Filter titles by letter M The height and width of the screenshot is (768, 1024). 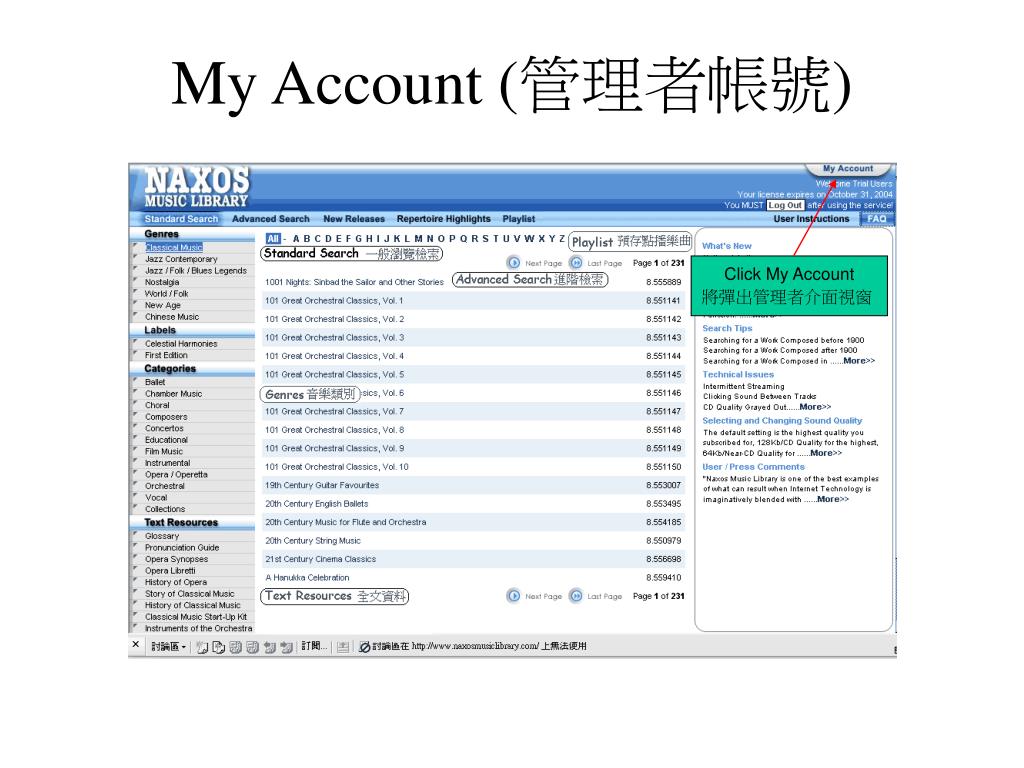[x=418, y=239]
